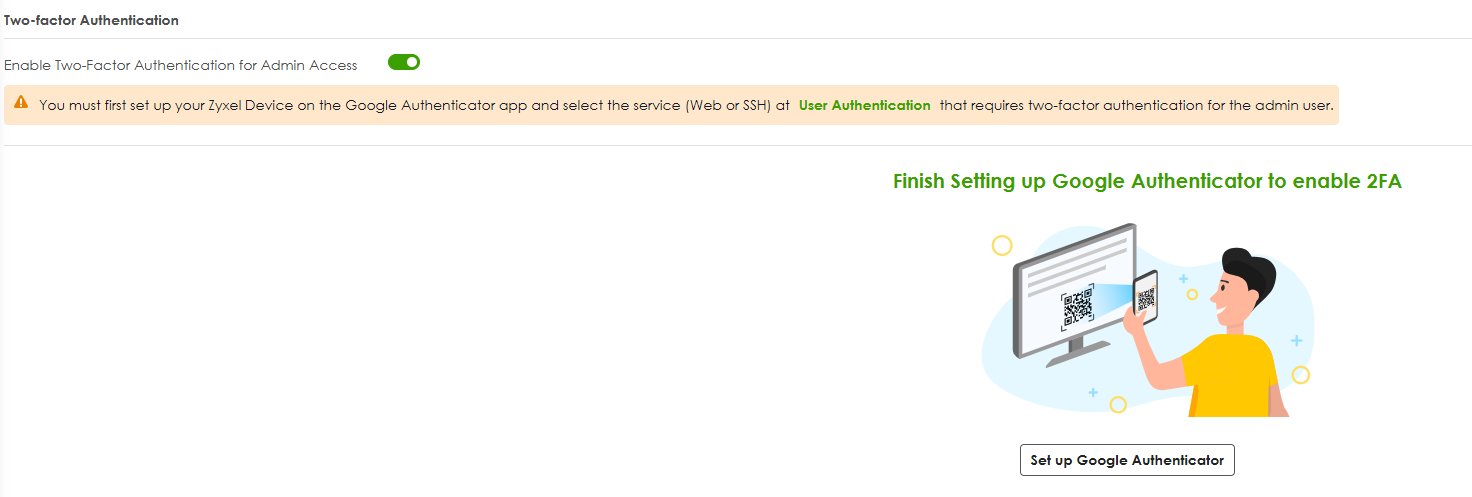Image resolution: width=1472 pixels, height=497 pixels.
Task: Click the yellow circle below the illustration
Action: [1118, 404]
